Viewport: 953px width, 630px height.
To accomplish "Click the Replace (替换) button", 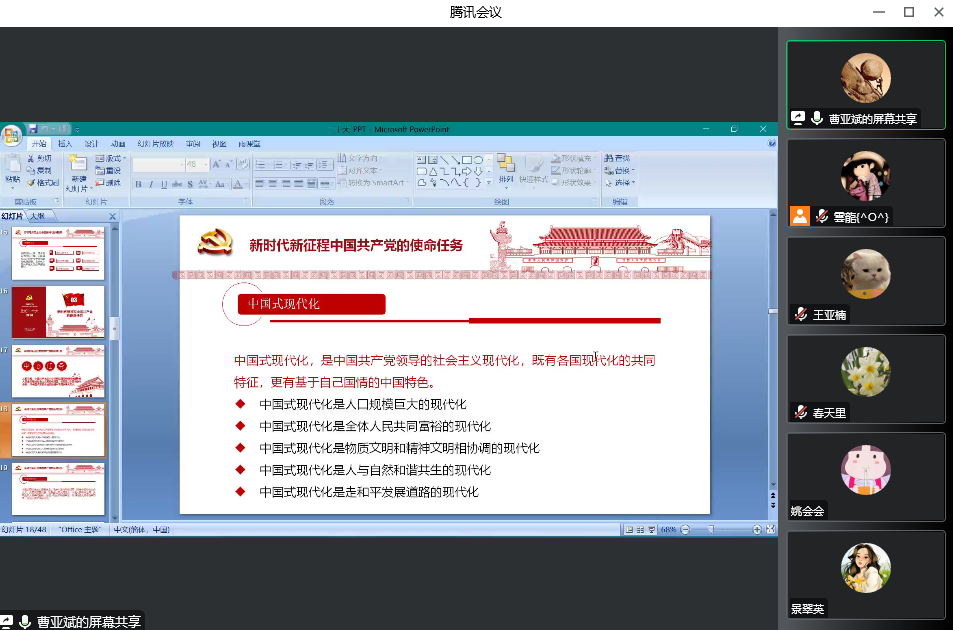I will point(619,171).
